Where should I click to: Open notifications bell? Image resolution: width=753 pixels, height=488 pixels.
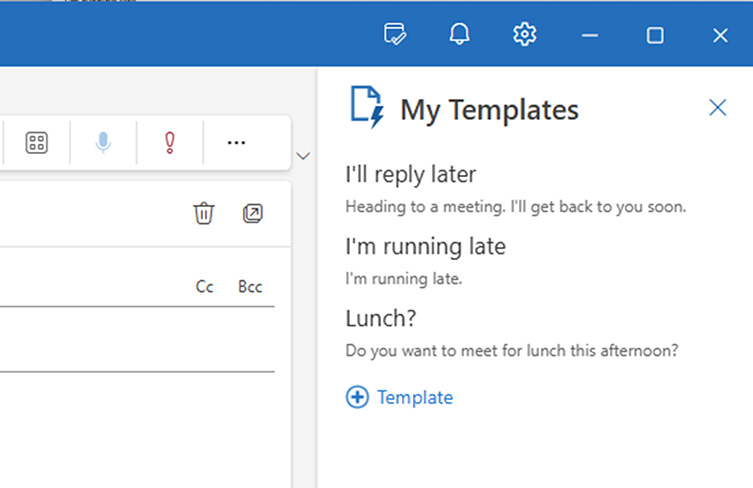tap(459, 35)
